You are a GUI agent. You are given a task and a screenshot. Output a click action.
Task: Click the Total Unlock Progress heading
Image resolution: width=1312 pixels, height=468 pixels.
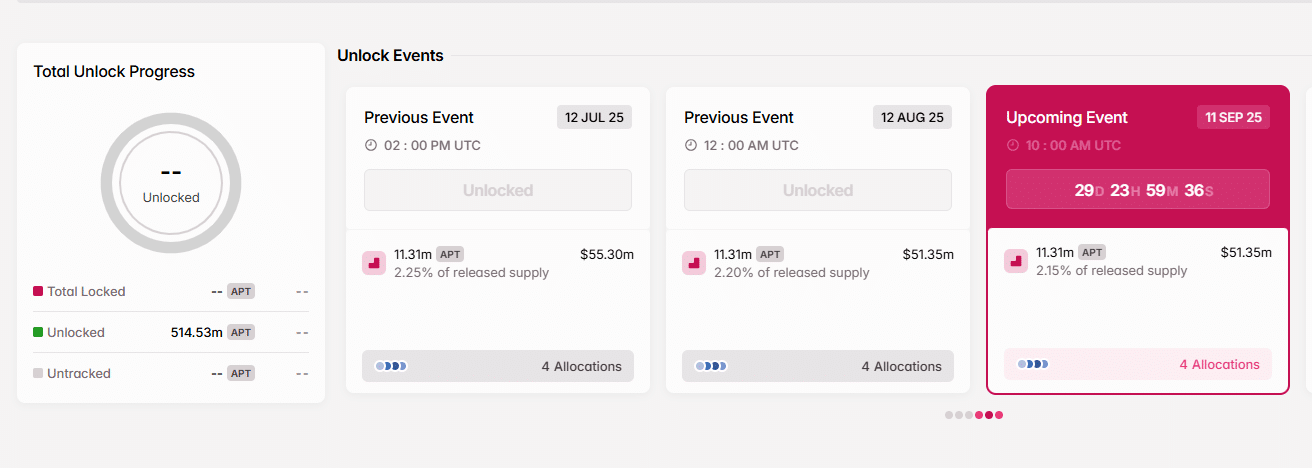pyautogui.click(x=114, y=71)
